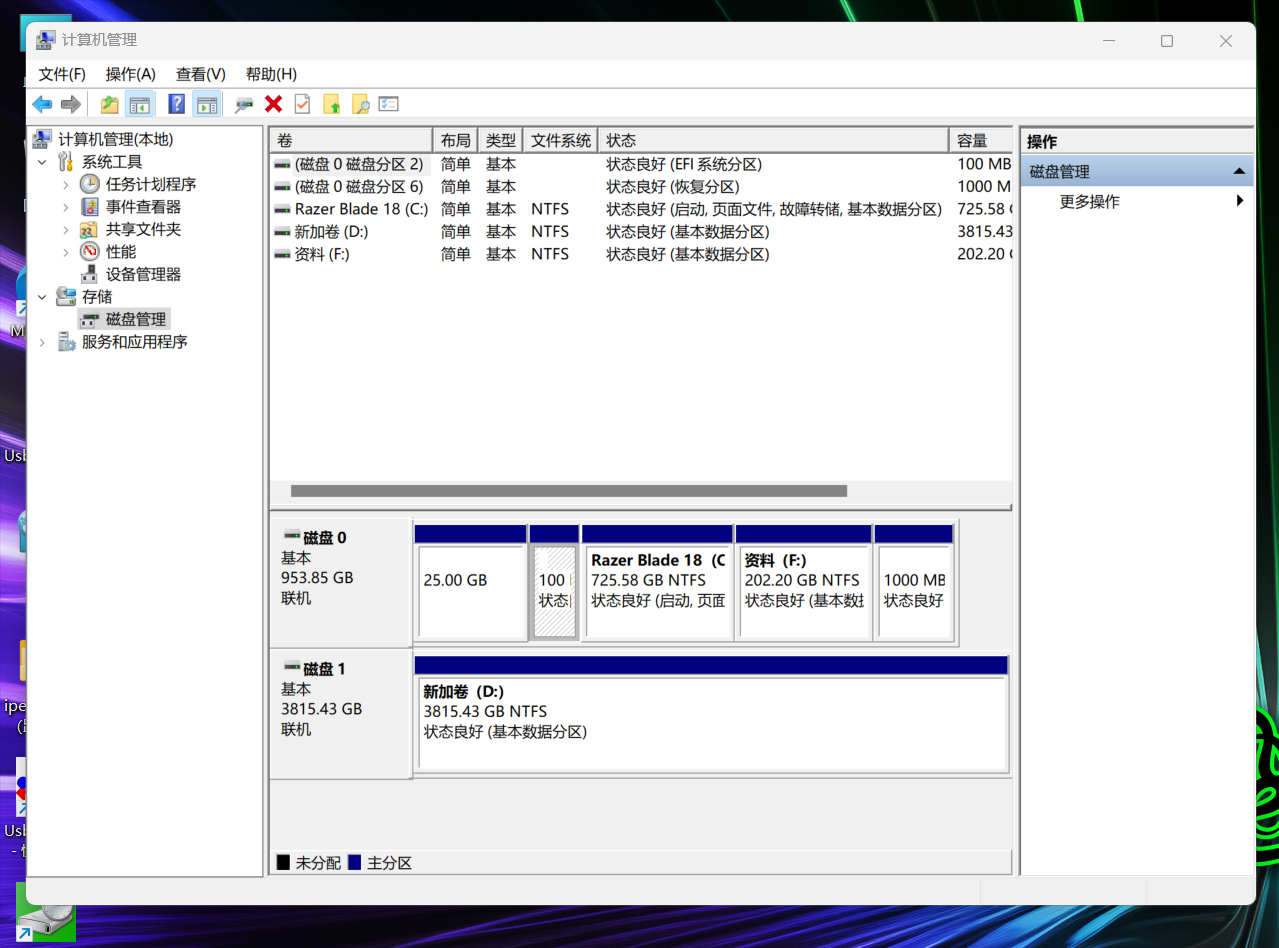Open the 操作(A) menu
Screen dimensions: 1279x948
tap(130, 74)
